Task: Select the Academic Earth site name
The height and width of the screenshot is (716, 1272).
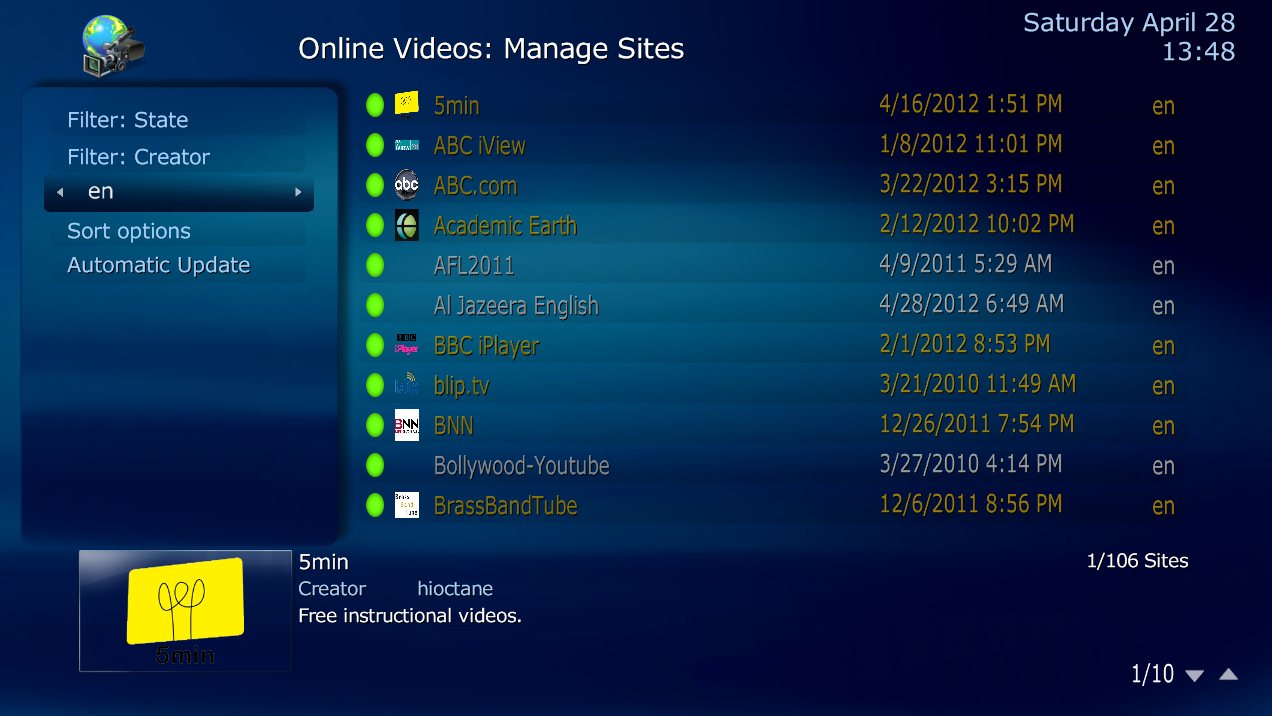Action: [505, 225]
